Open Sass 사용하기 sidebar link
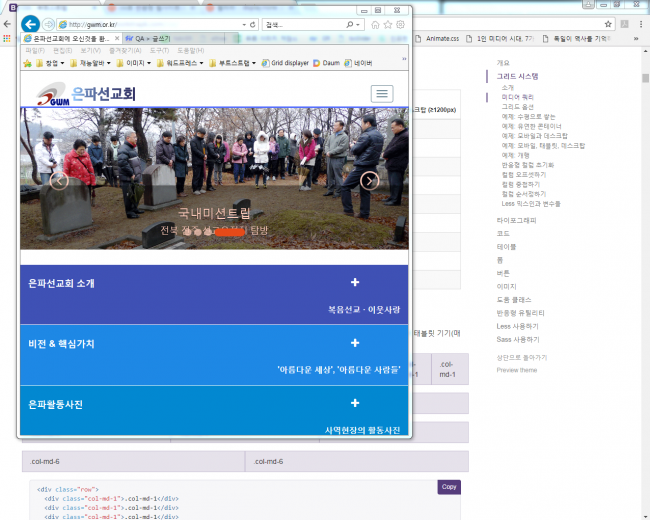 point(518,340)
